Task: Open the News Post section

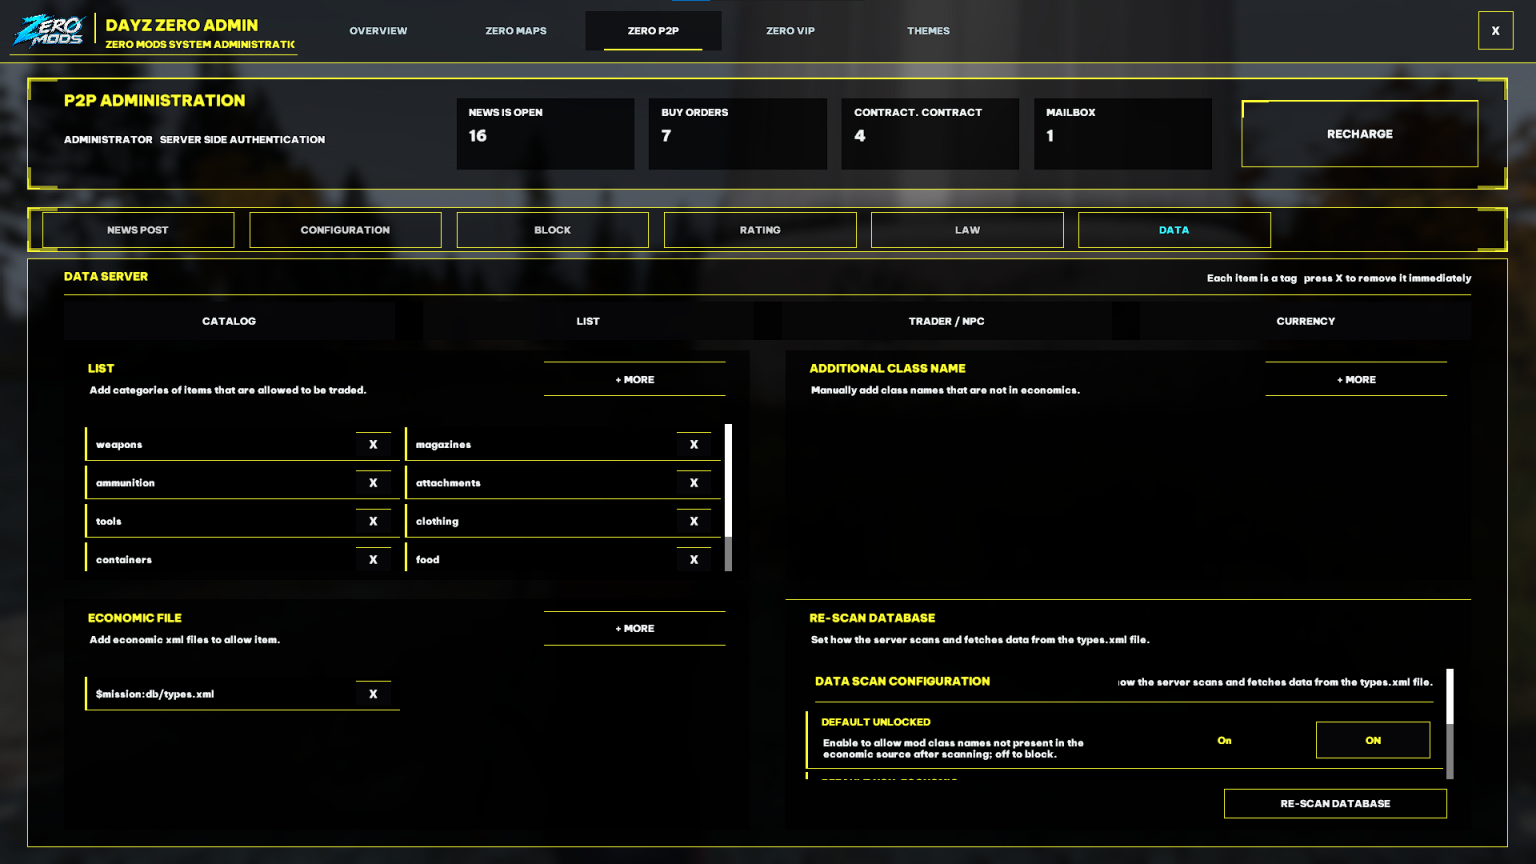Action: pos(138,230)
